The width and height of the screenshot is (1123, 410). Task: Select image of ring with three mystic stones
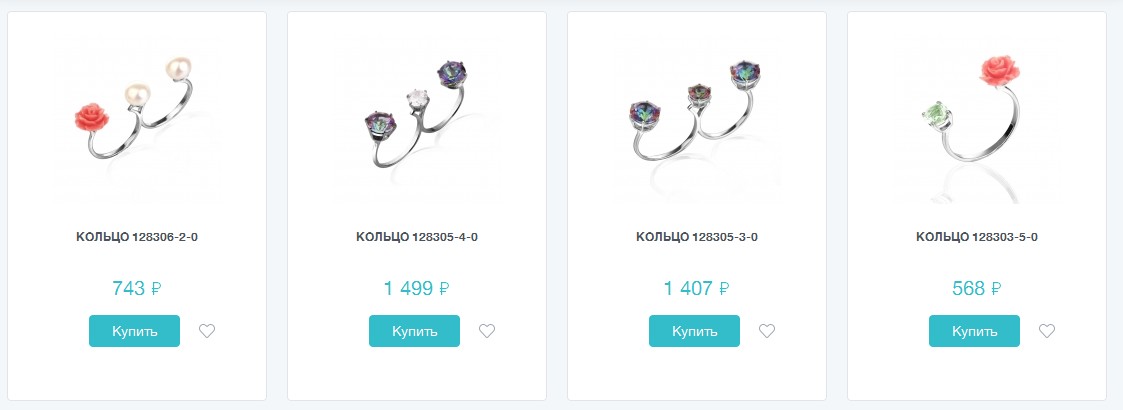[x=697, y=115]
